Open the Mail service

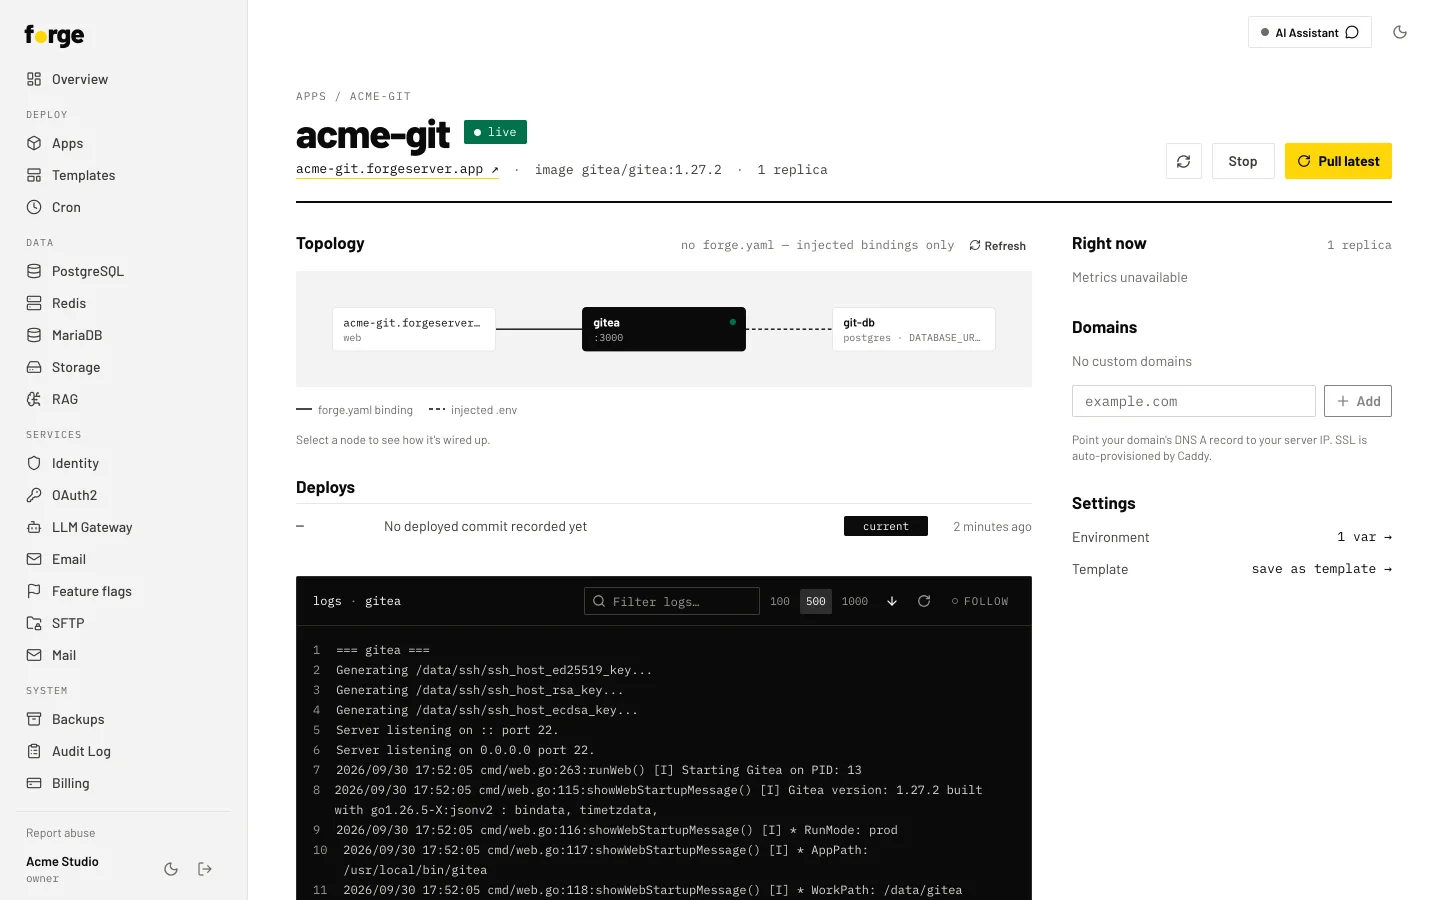point(124,655)
